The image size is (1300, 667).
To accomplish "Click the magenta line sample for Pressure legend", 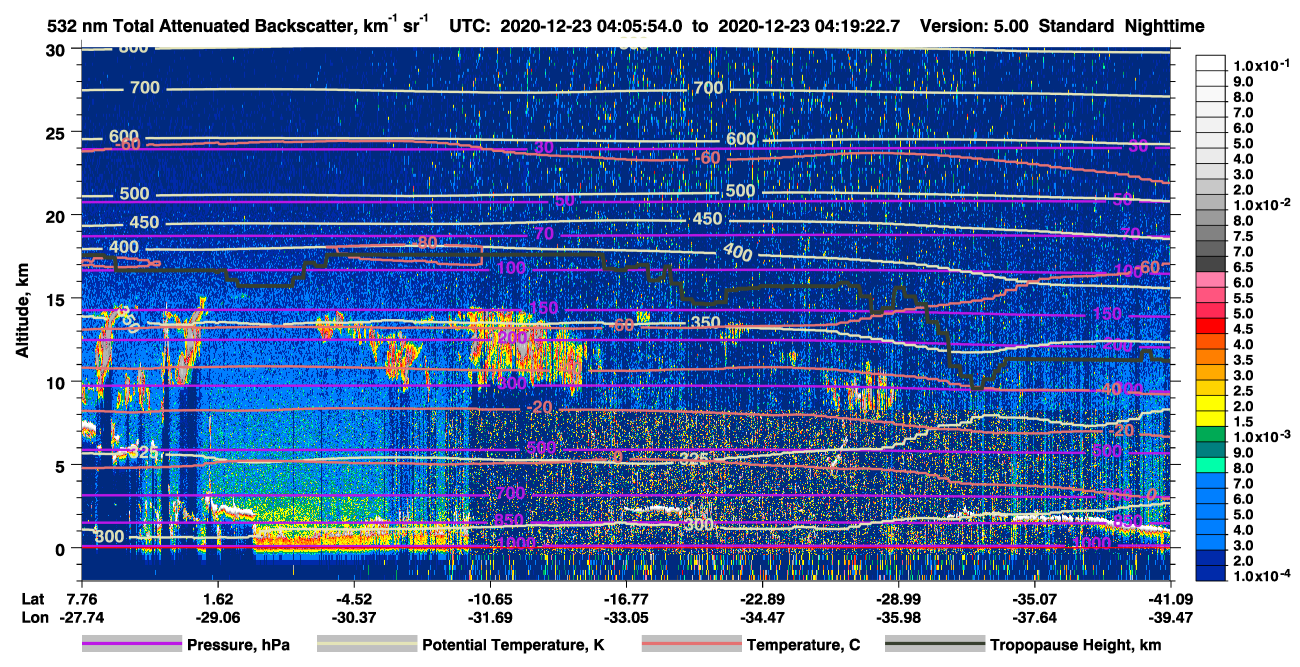I will tap(131, 645).
